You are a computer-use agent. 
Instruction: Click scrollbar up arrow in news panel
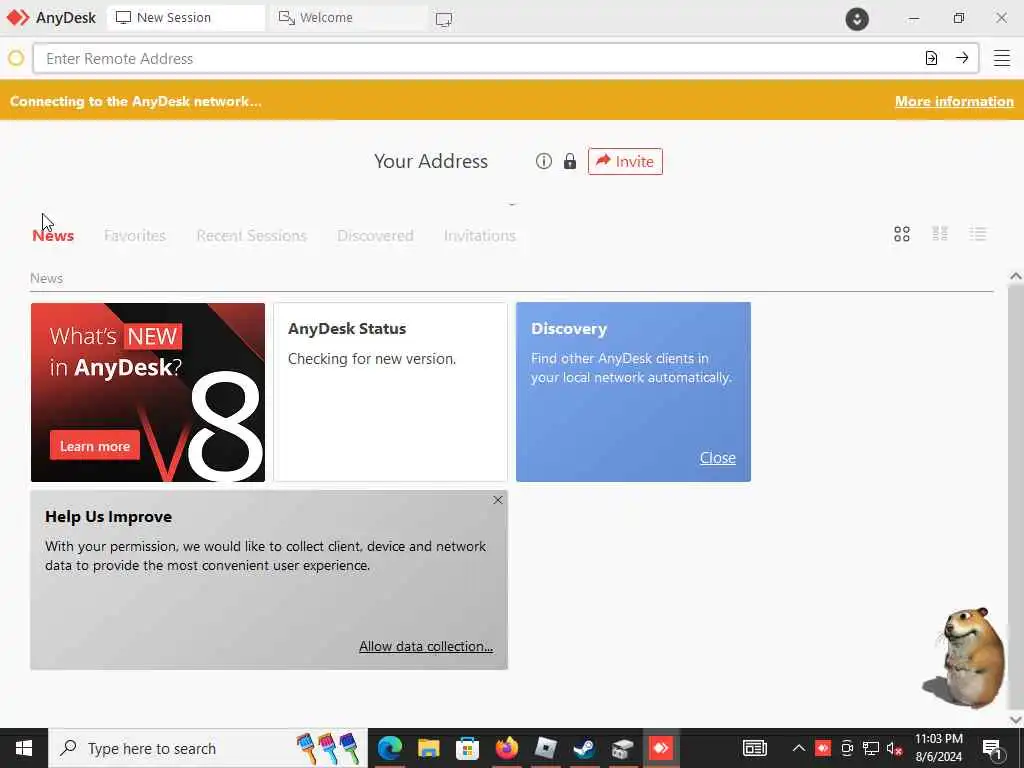[1016, 276]
